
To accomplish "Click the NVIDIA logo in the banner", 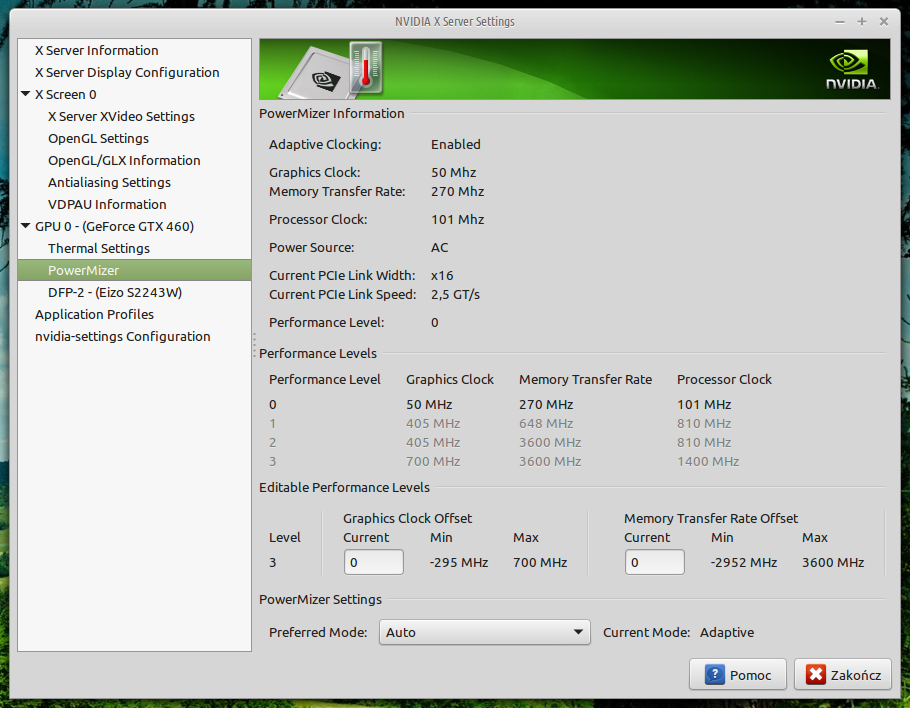I will (852, 70).
